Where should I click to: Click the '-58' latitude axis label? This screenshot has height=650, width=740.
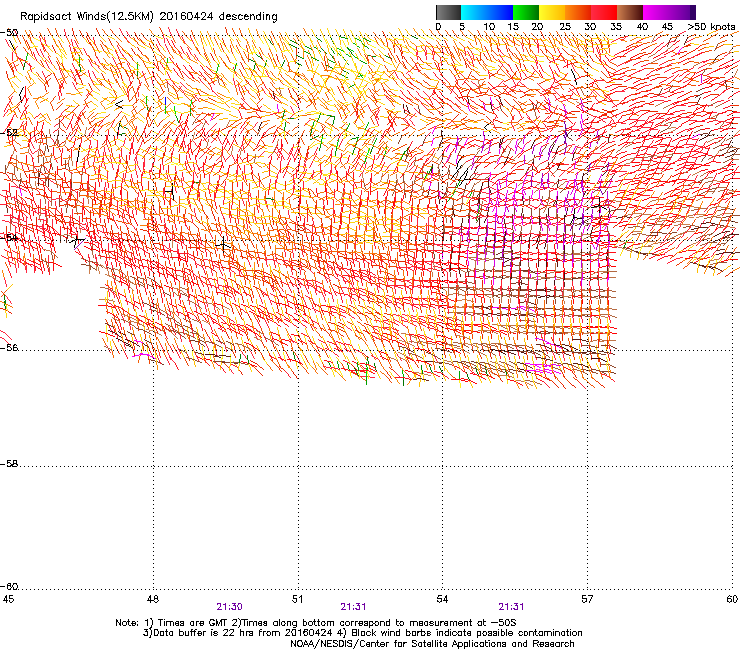[9, 464]
